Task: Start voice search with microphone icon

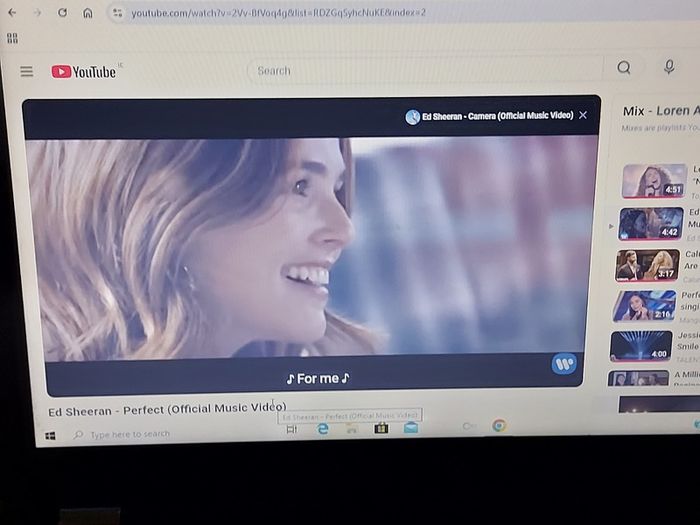Action: point(669,67)
